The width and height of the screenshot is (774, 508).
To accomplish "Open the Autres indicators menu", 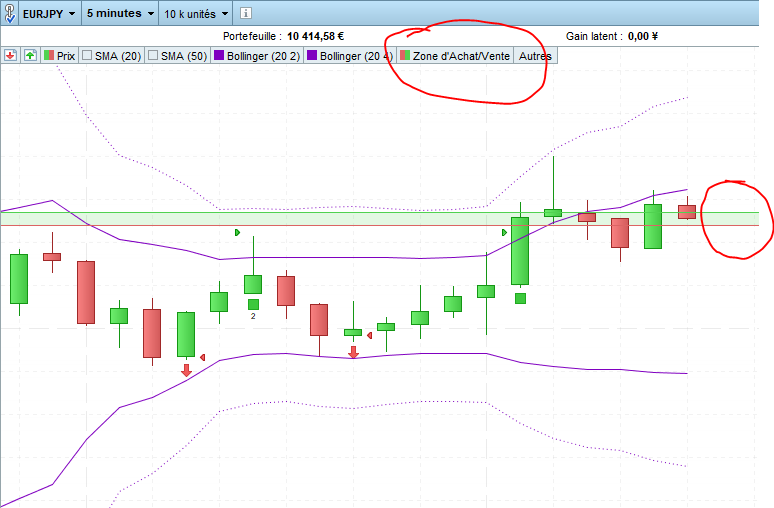I will pos(535,56).
